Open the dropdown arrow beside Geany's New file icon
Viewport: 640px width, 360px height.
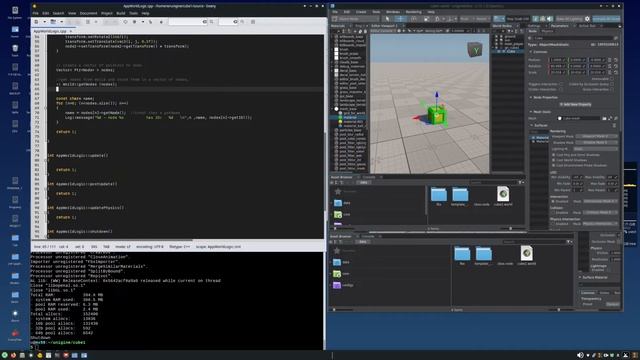tap(44, 22)
